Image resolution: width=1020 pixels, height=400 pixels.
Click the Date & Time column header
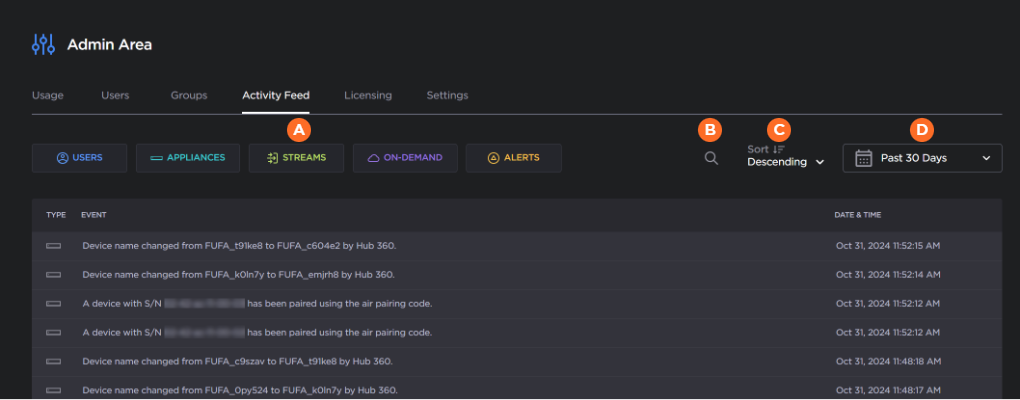tap(858, 215)
